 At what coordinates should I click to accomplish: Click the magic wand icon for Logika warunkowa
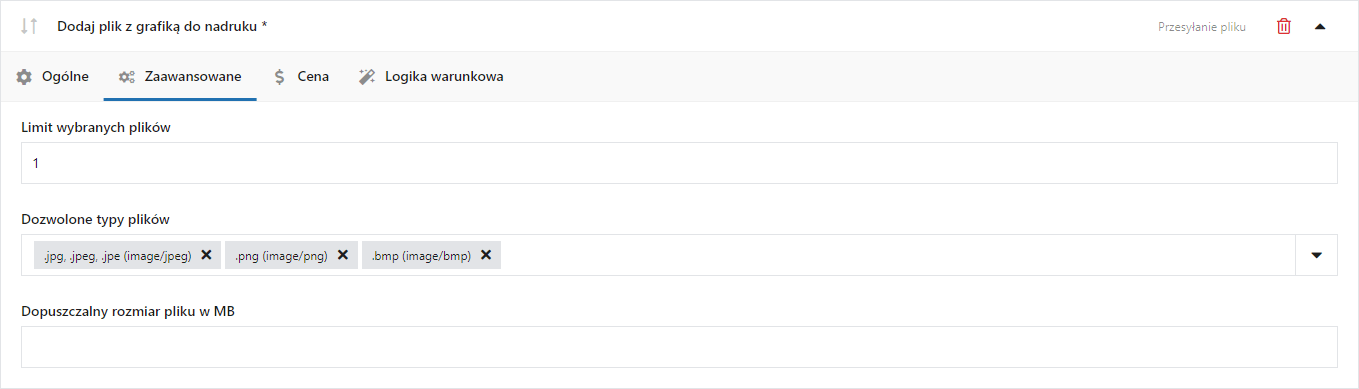click(x=367, y=76)
